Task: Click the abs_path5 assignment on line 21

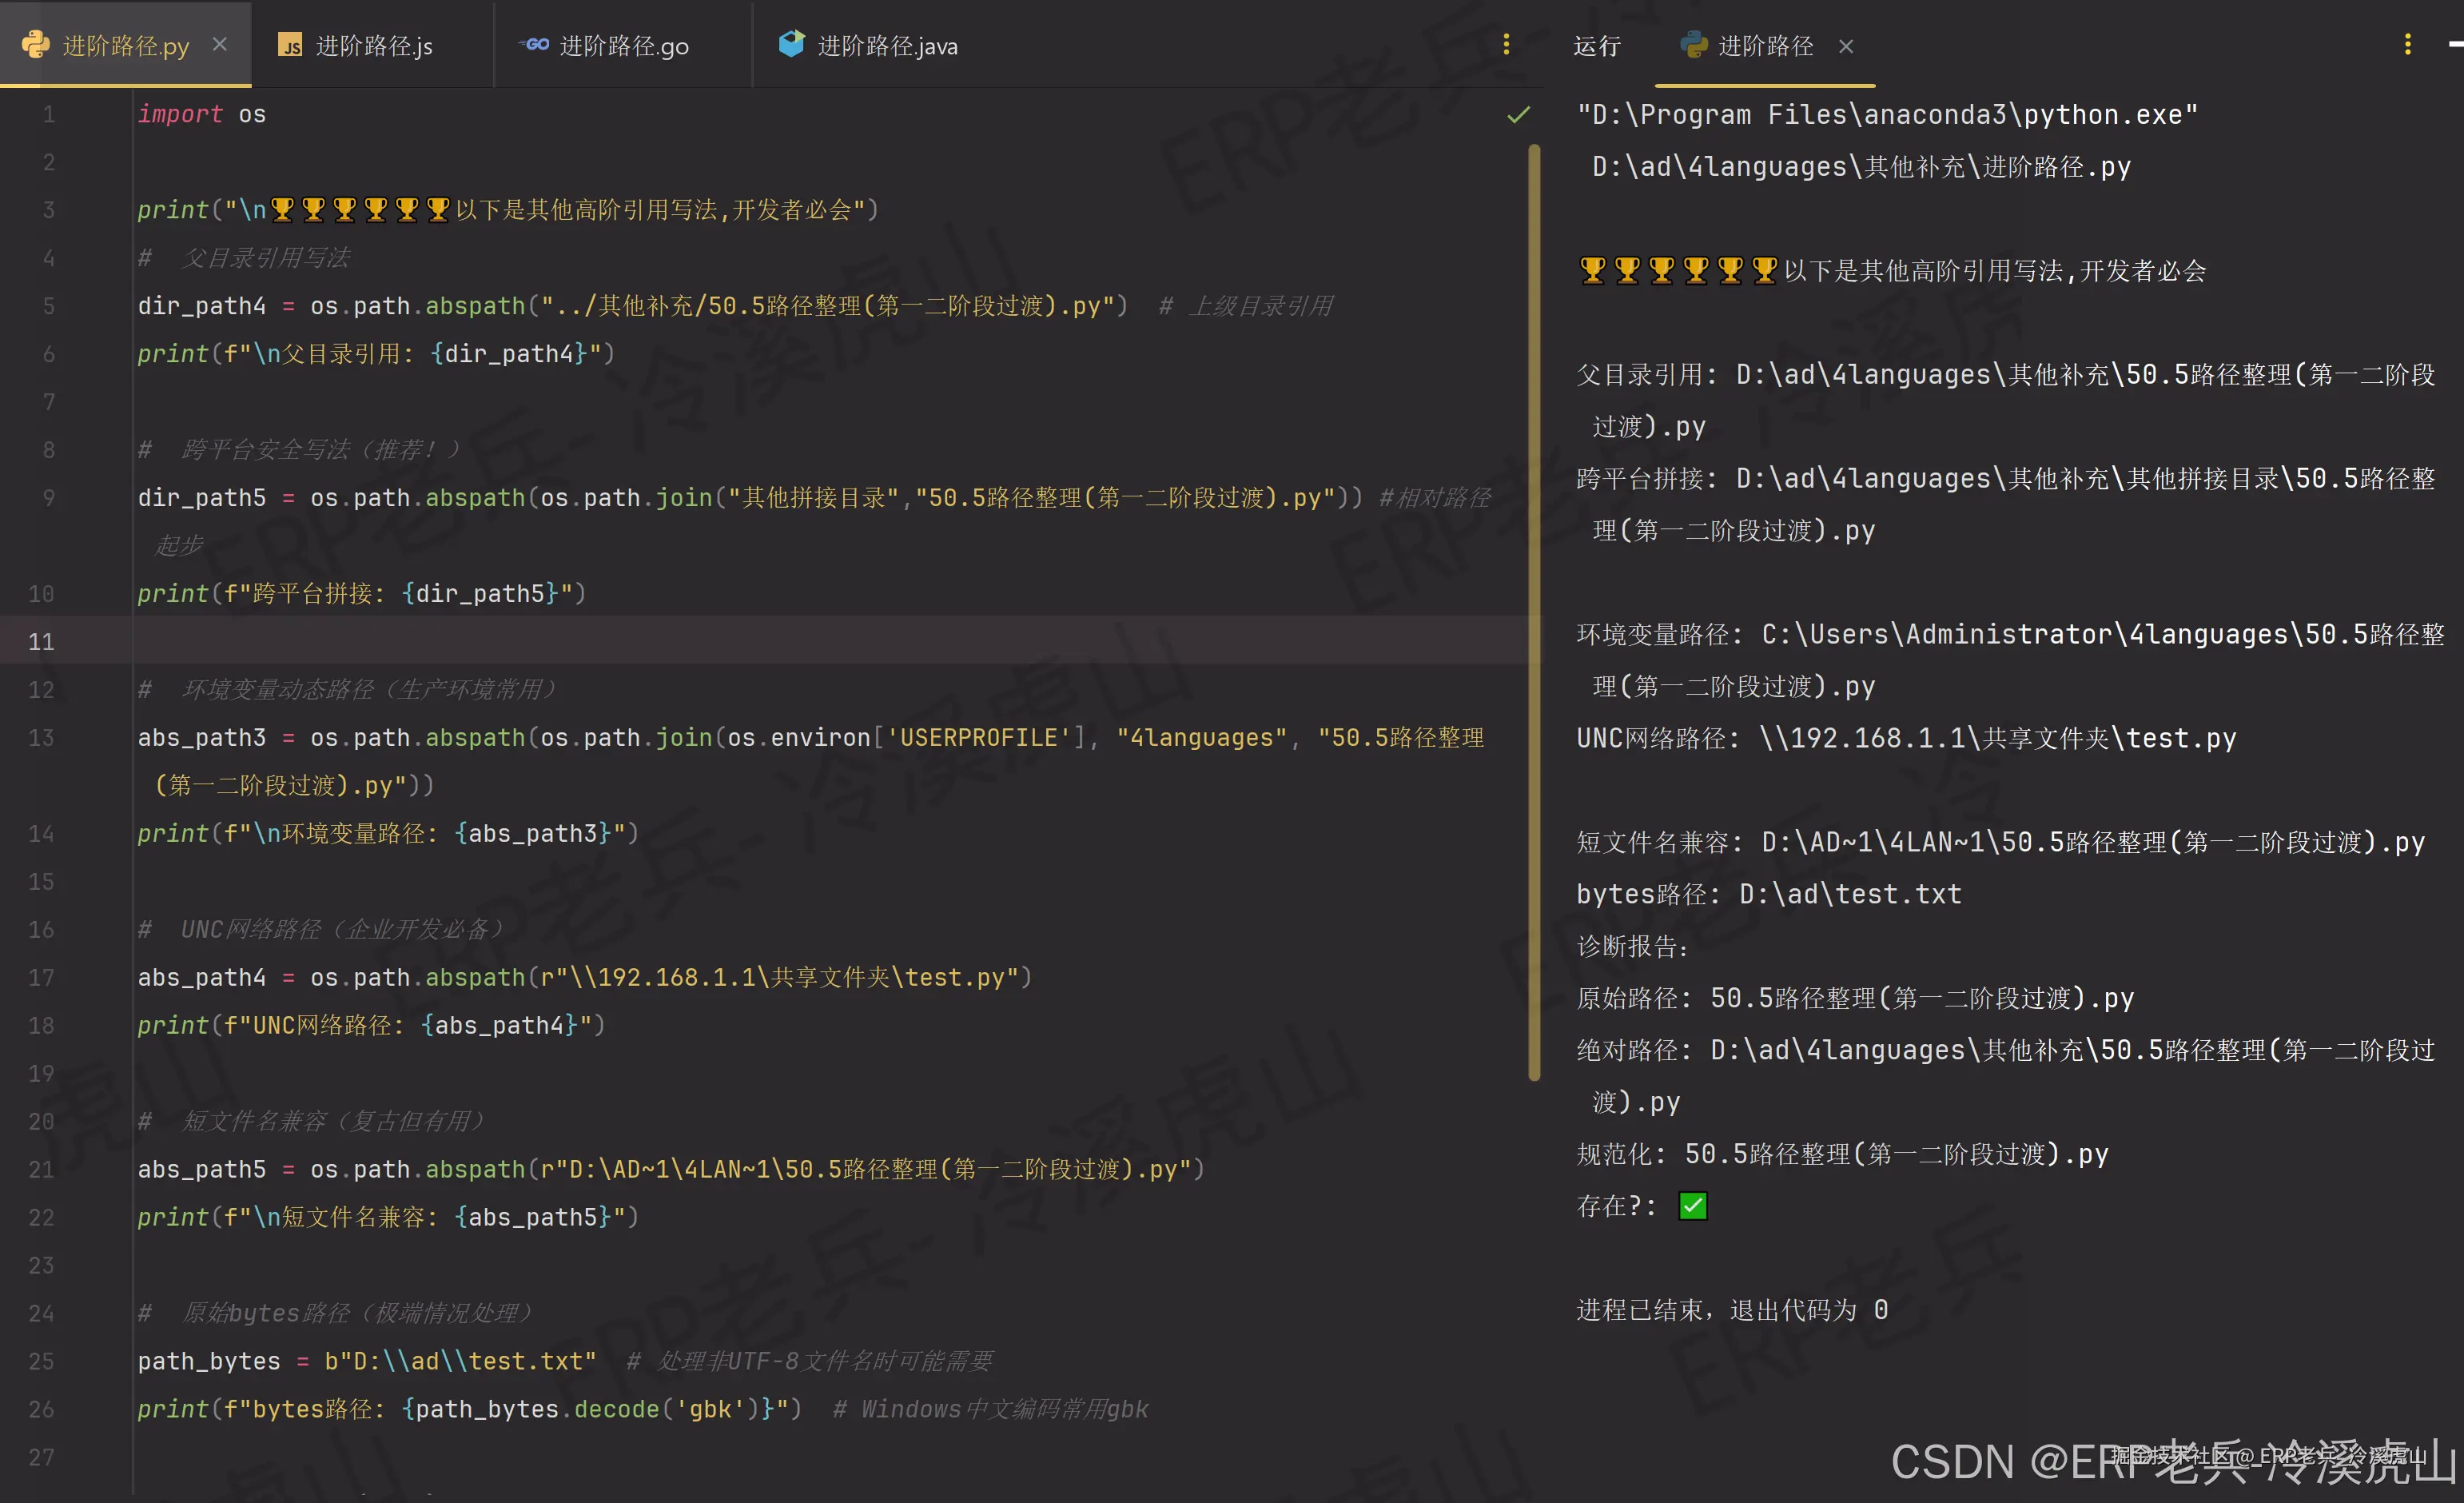Action: click(671, 1170)
